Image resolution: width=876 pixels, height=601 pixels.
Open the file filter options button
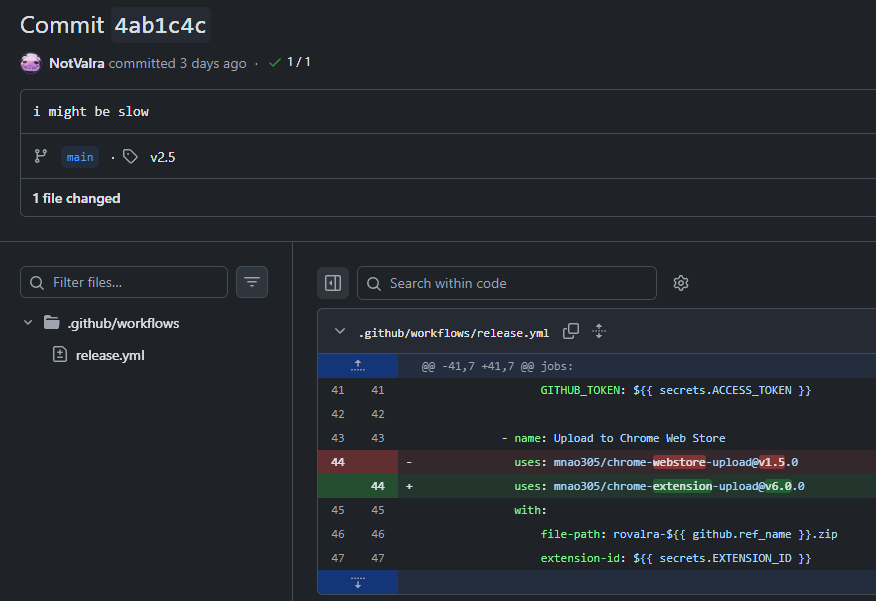(x=252, y=282)
